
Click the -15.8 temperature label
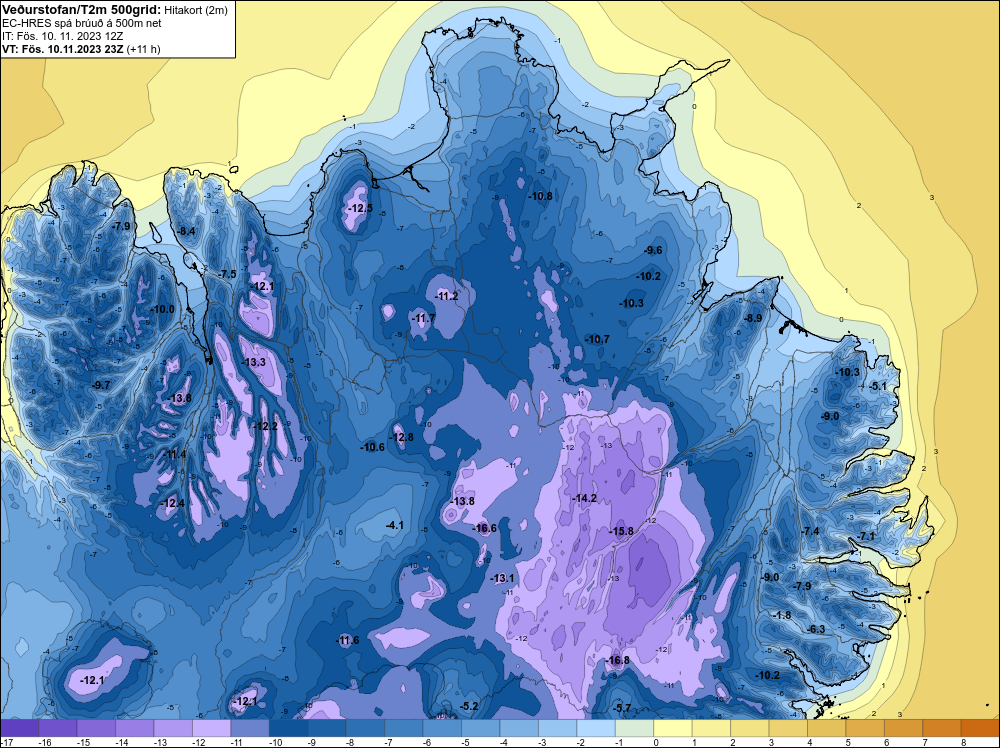[x=621, y=531]
